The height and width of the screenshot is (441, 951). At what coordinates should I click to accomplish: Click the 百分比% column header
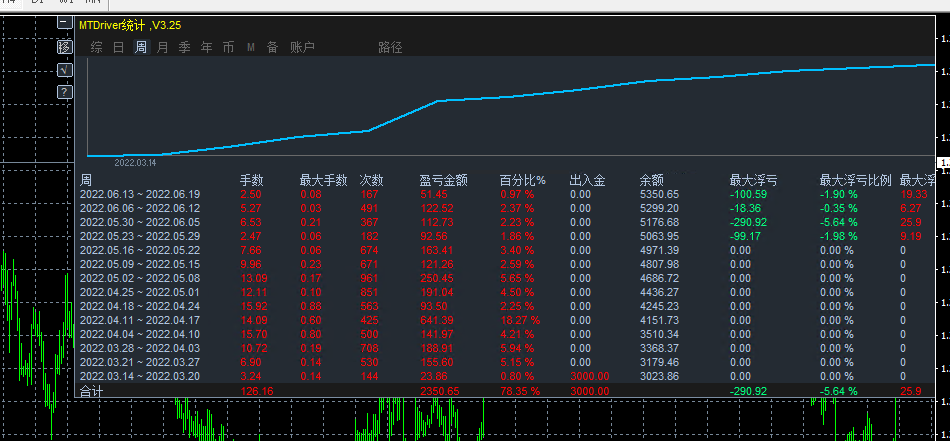click(522, 180)
